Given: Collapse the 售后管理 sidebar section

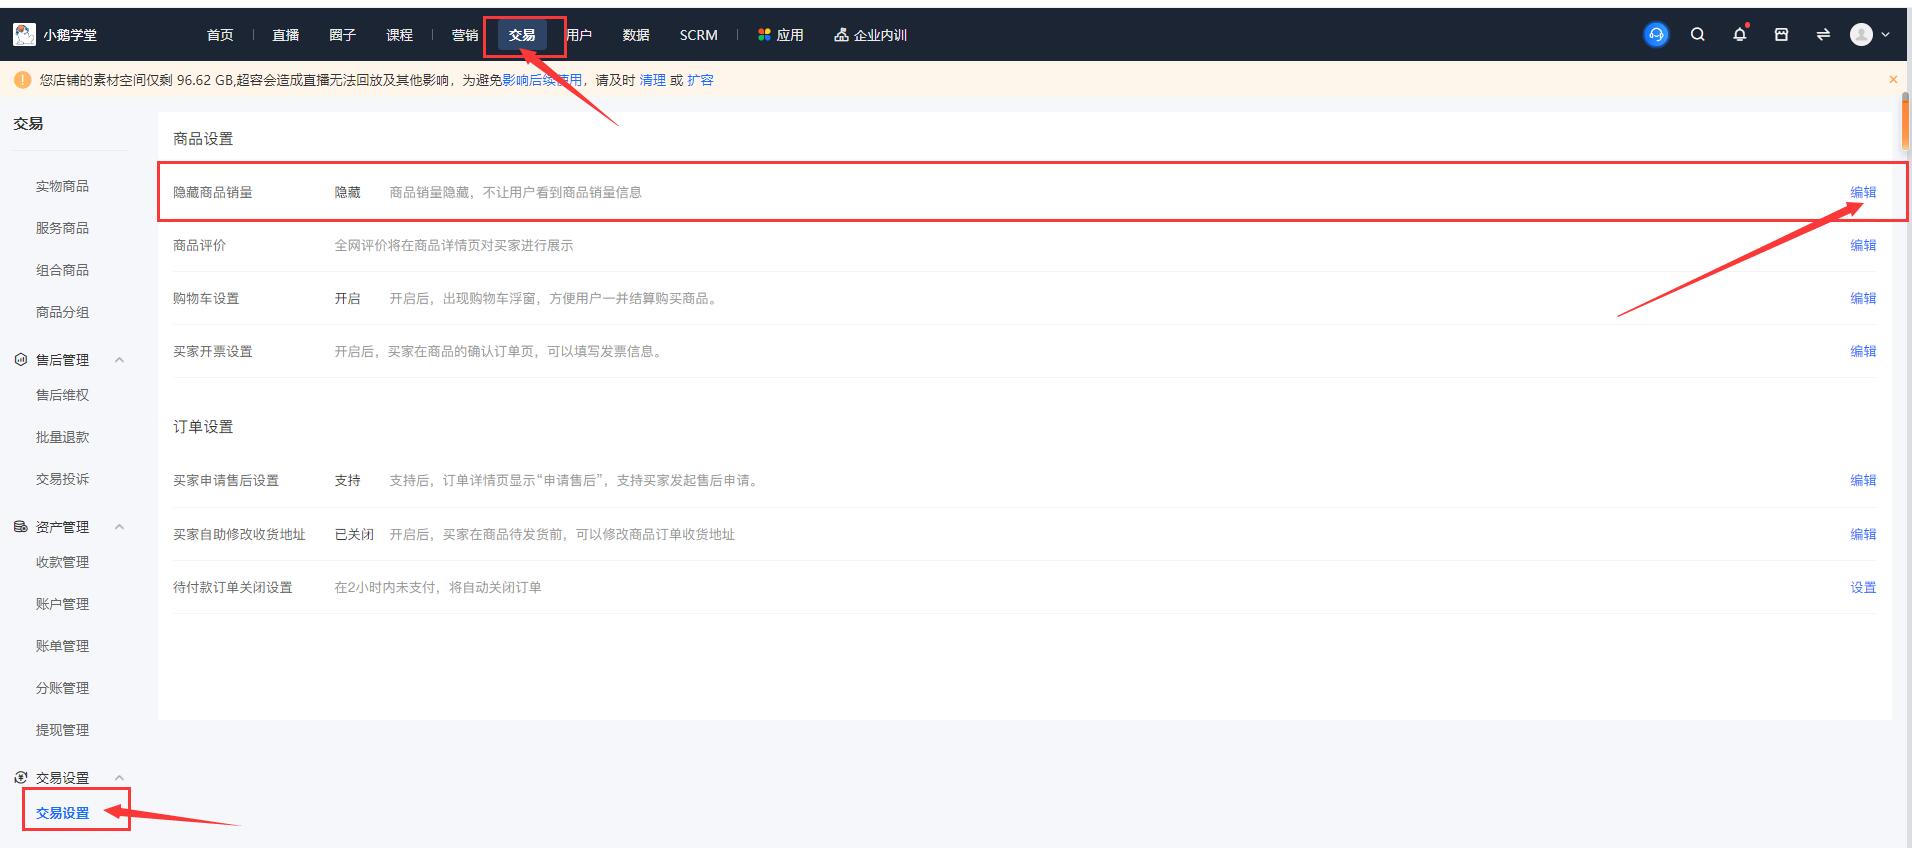Looking at the screenshot, I should pyautogui.click(x=120, y=360).
